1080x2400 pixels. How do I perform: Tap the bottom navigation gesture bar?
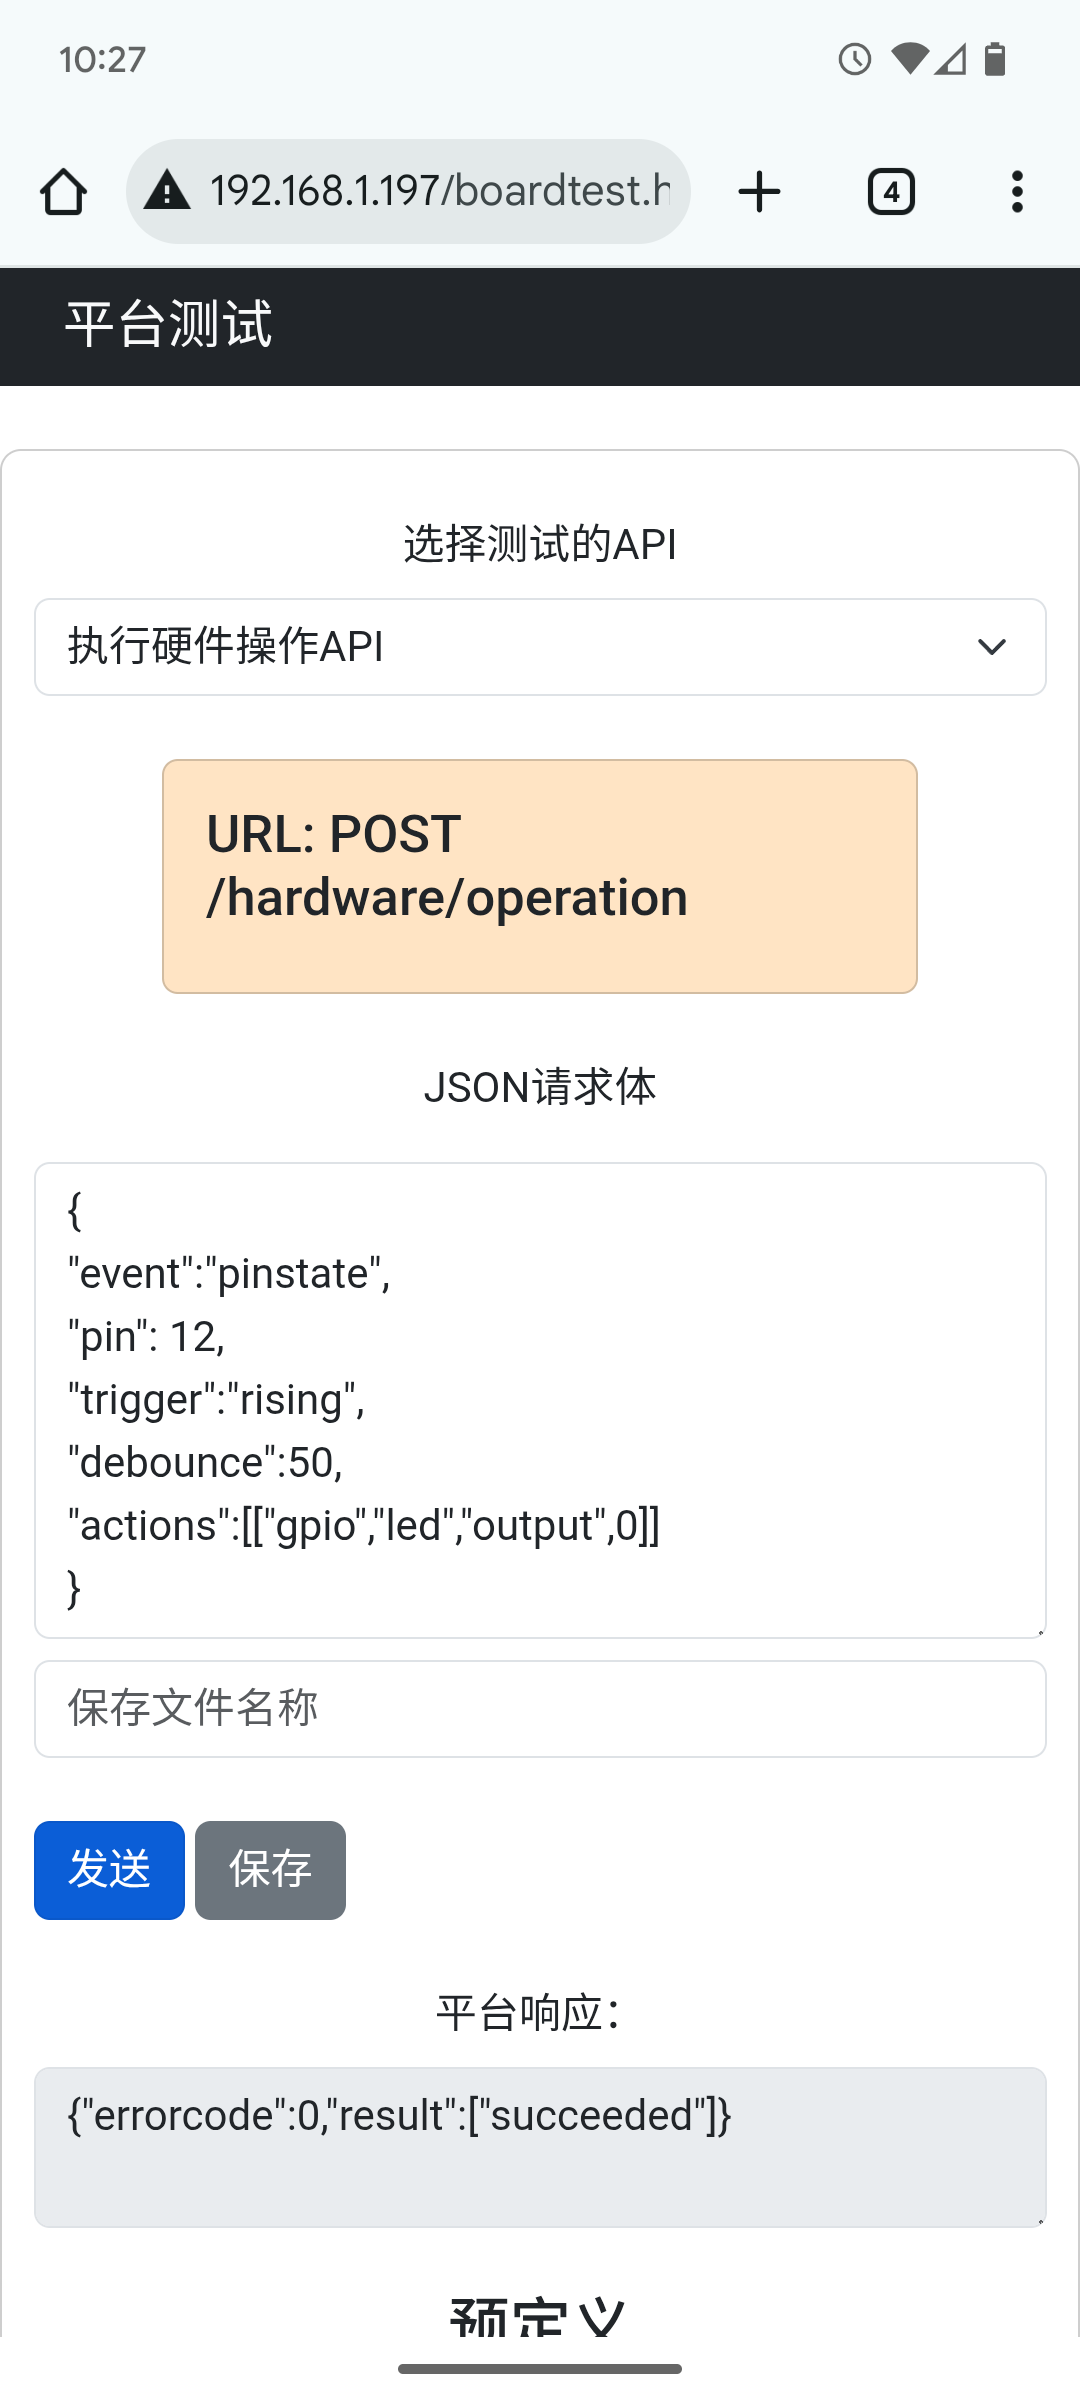click(540, 2369)
